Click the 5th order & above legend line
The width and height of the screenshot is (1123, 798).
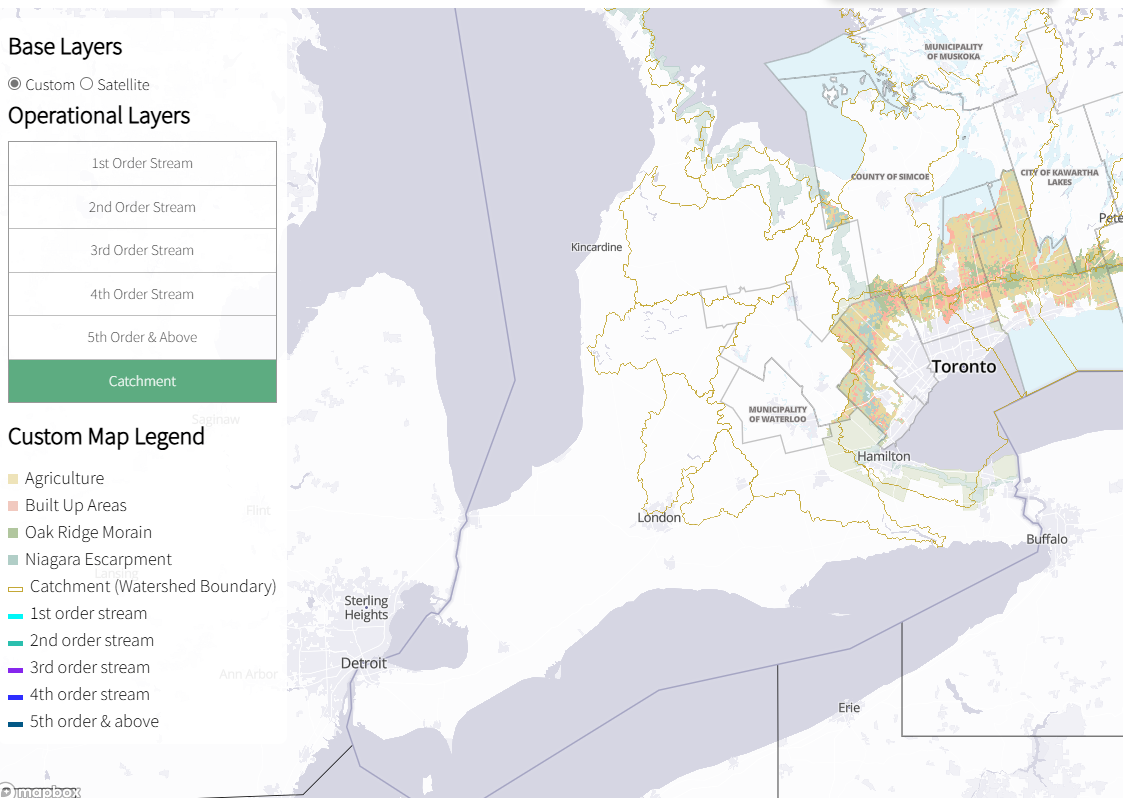click(x=15, y=724)
